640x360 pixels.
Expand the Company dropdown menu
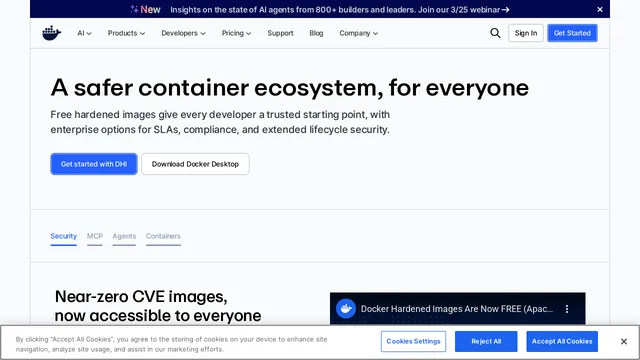coord(358,33)
